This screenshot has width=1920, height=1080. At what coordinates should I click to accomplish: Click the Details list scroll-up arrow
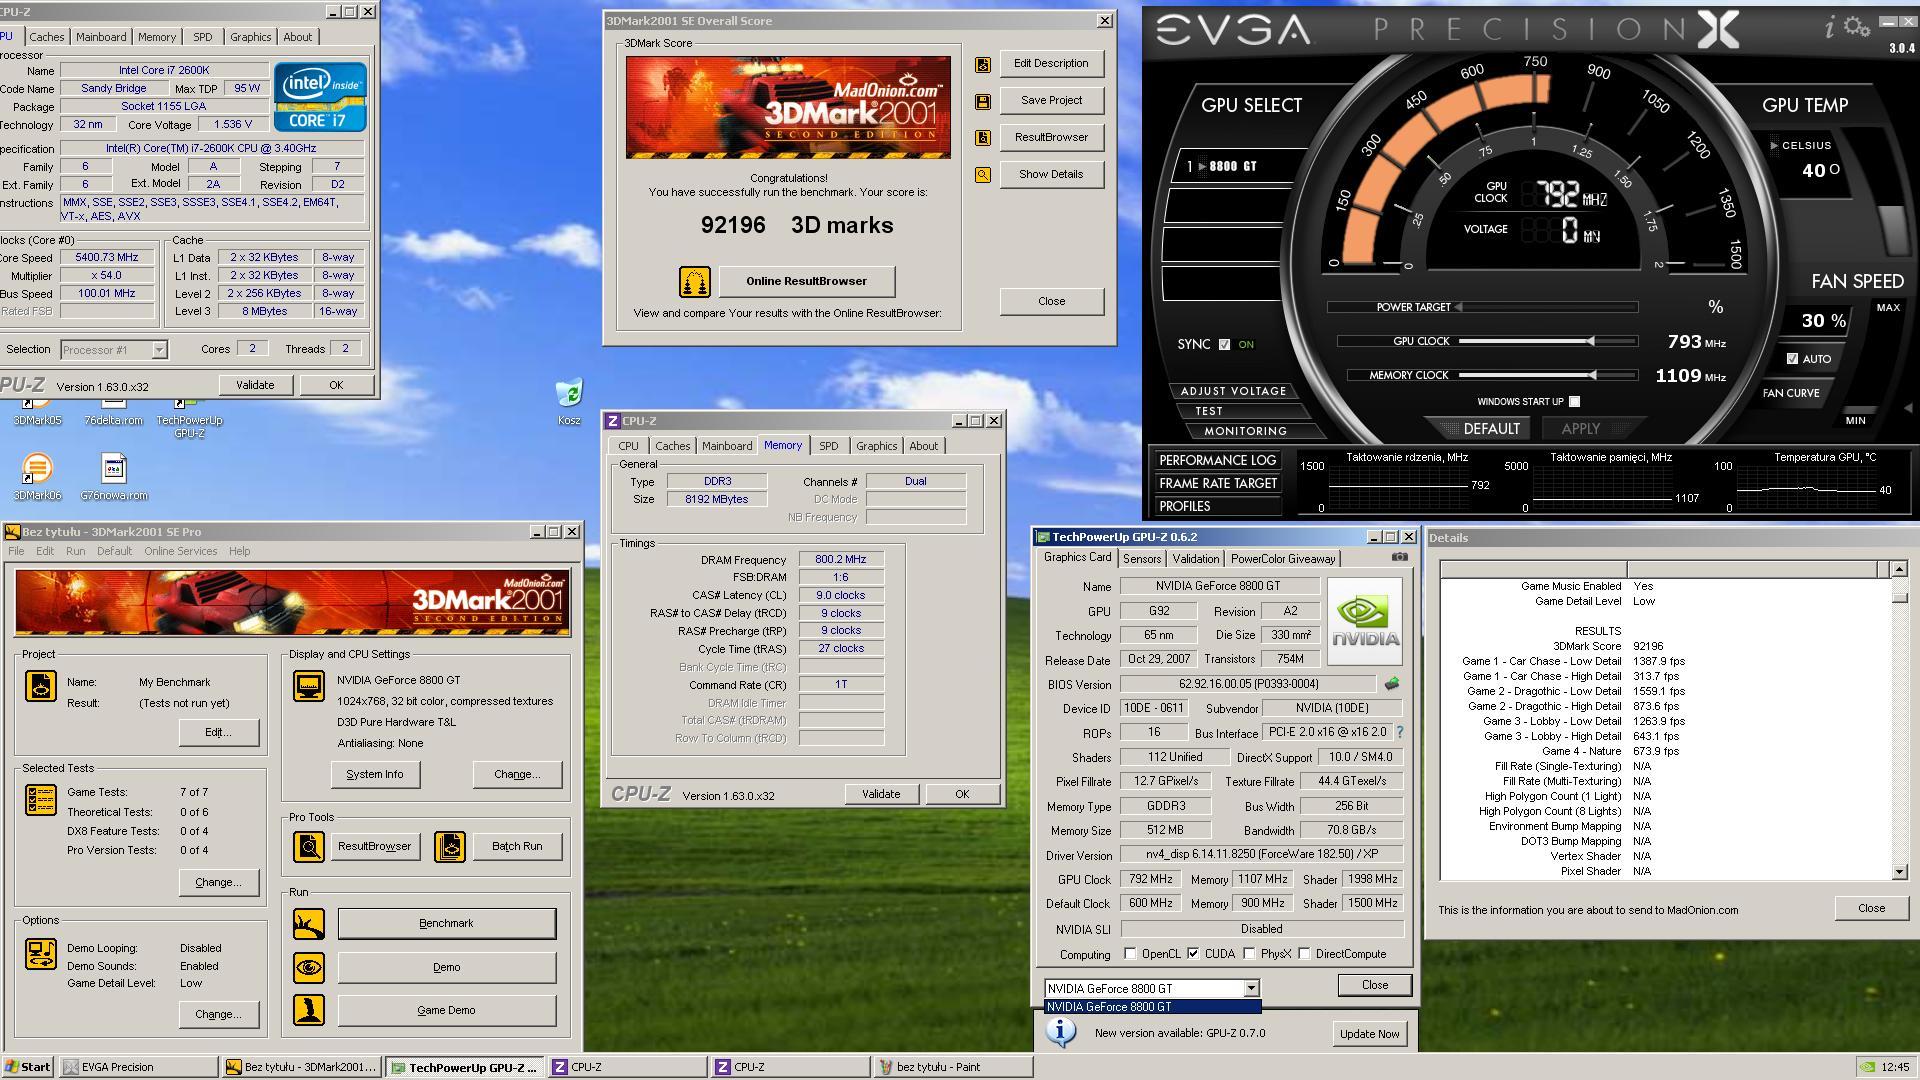coord(1900,569)
